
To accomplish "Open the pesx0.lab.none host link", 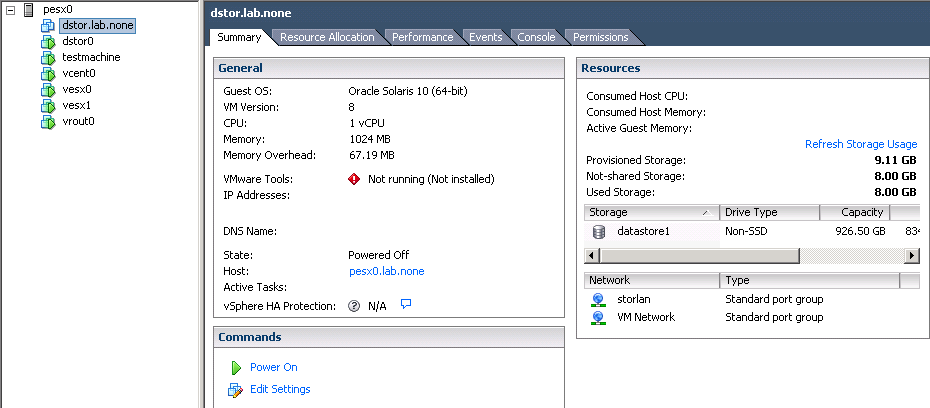I will pyautogui.click(x=386, y=271).
